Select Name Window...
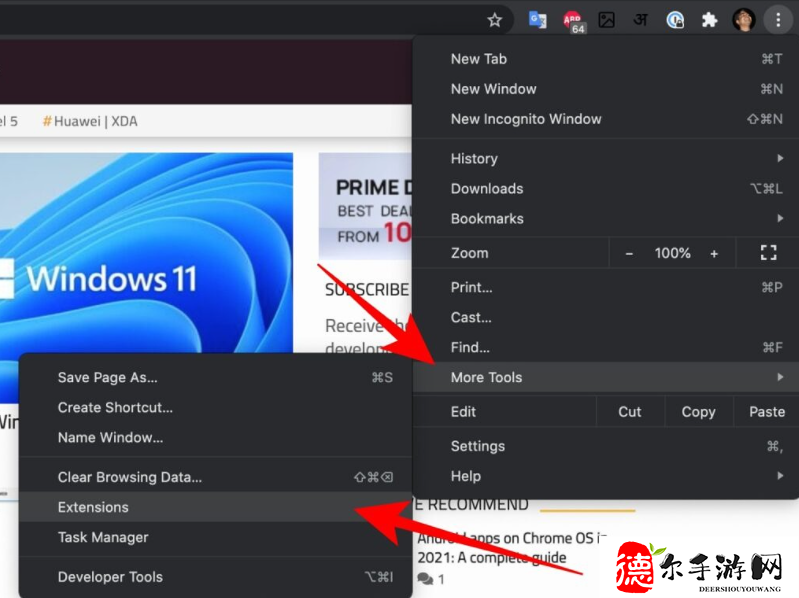This screenshot has height=598, width=799. pos(216,438)
